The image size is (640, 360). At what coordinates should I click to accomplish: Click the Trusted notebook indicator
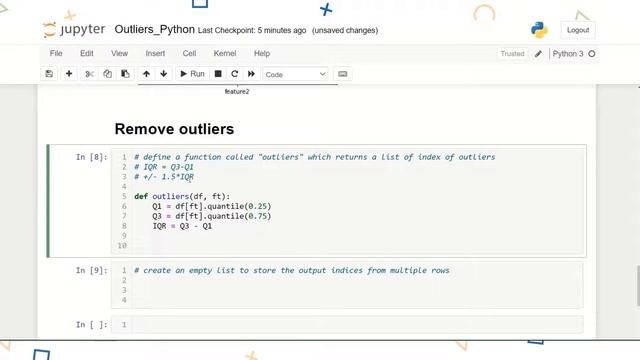[512, 54]
